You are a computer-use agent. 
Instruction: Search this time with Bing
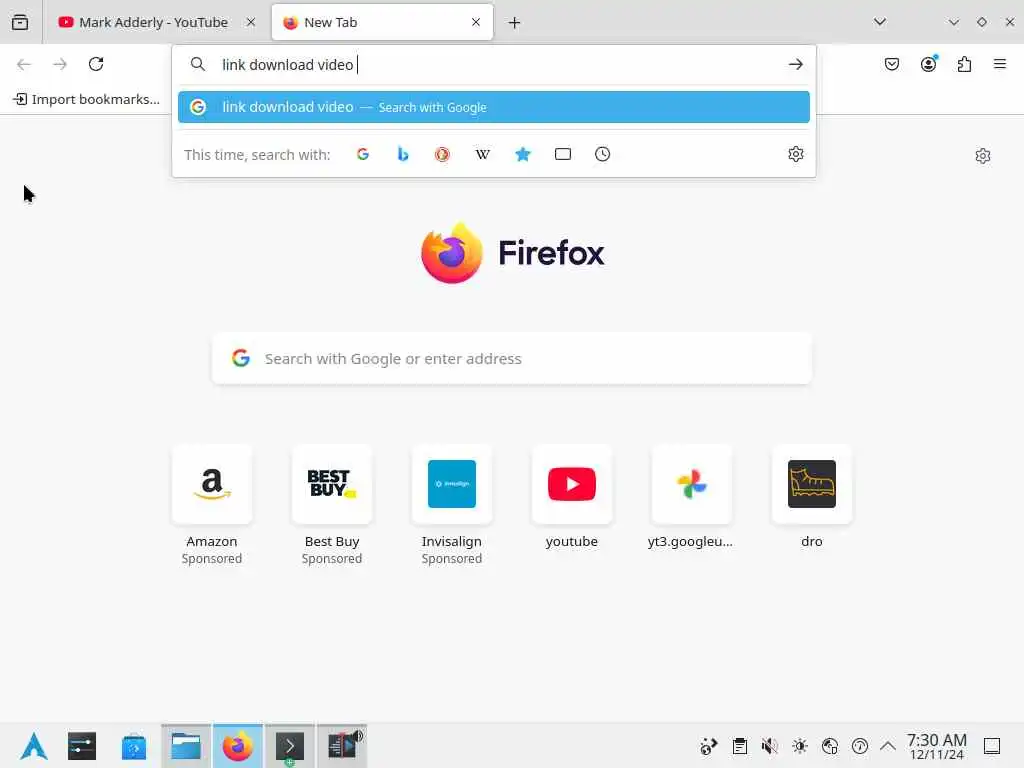(x=403, y=154)
